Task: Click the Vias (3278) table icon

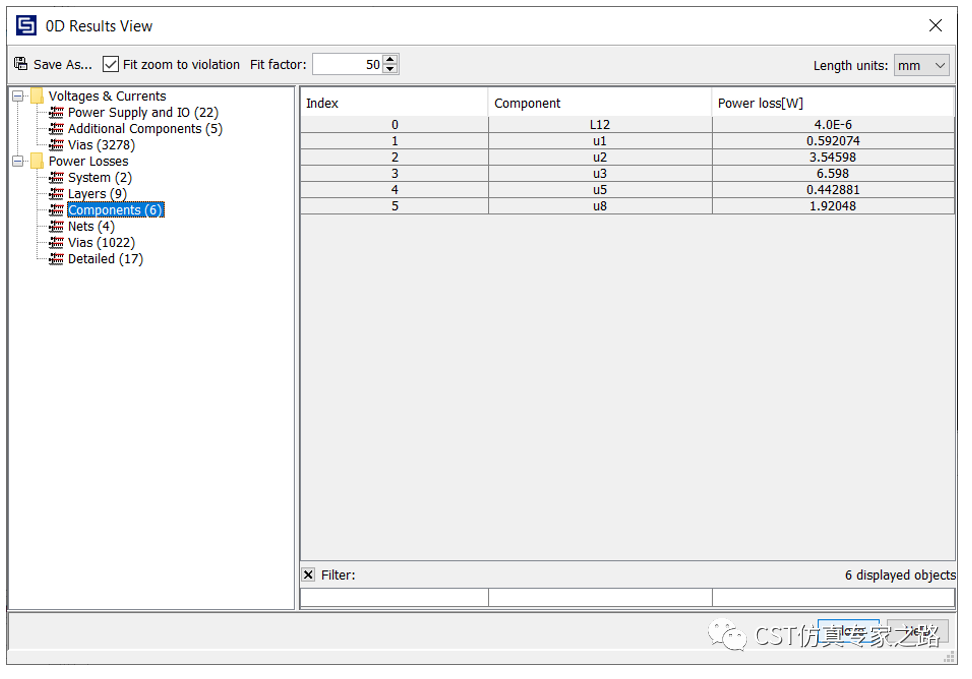Action: tap(56, 144)
